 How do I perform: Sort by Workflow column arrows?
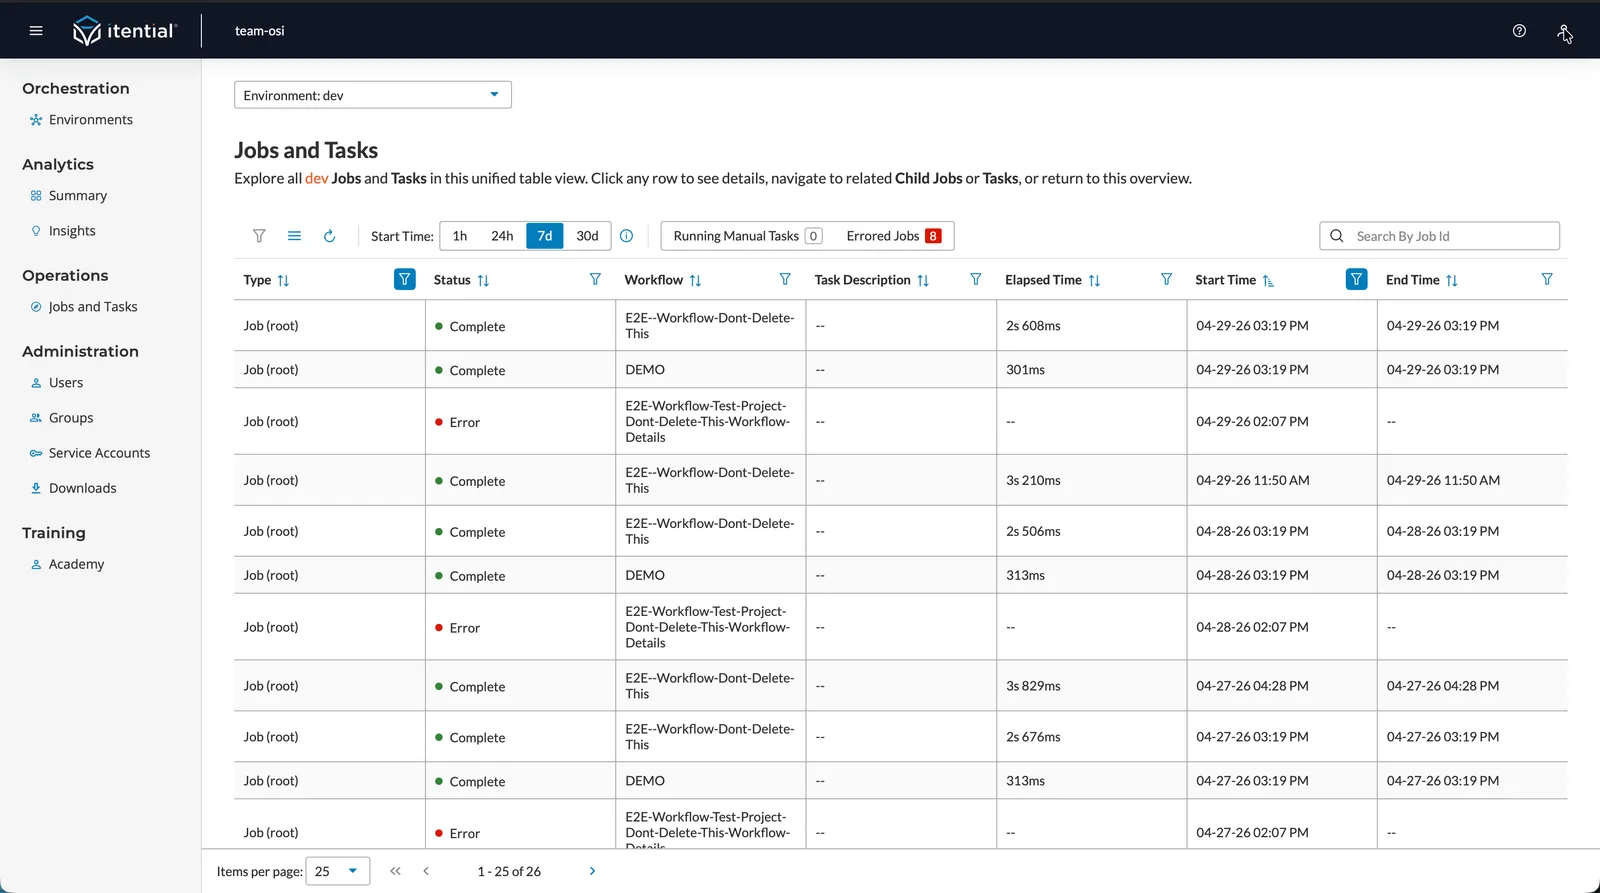click(x=695, y=280)
